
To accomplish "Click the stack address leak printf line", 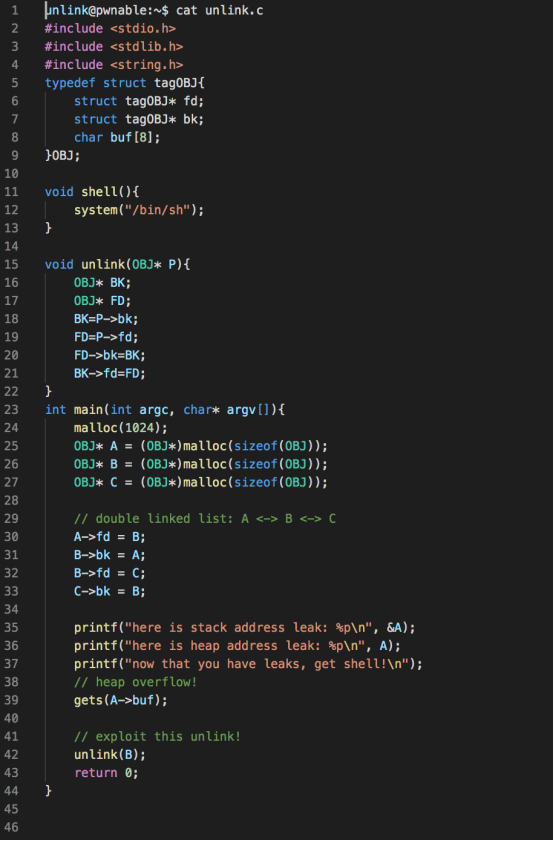I will [x=245, y=628].
